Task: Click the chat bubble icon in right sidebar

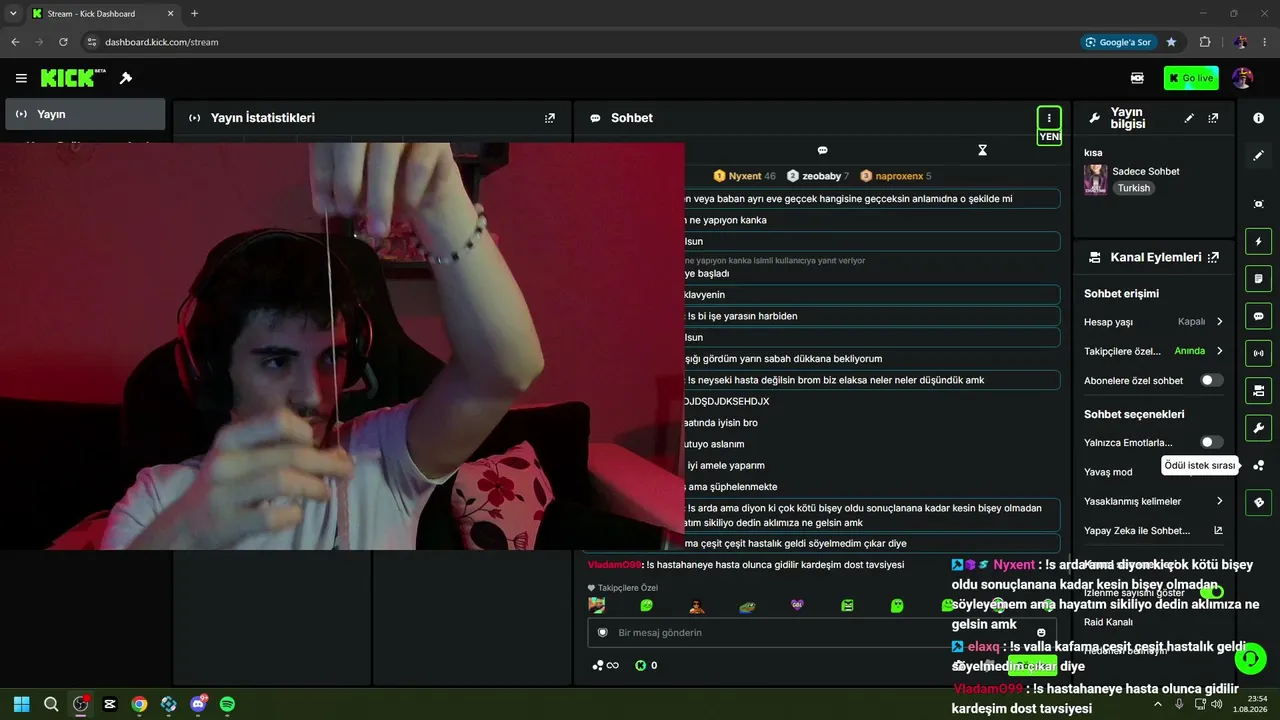Action: [1258, 316]
